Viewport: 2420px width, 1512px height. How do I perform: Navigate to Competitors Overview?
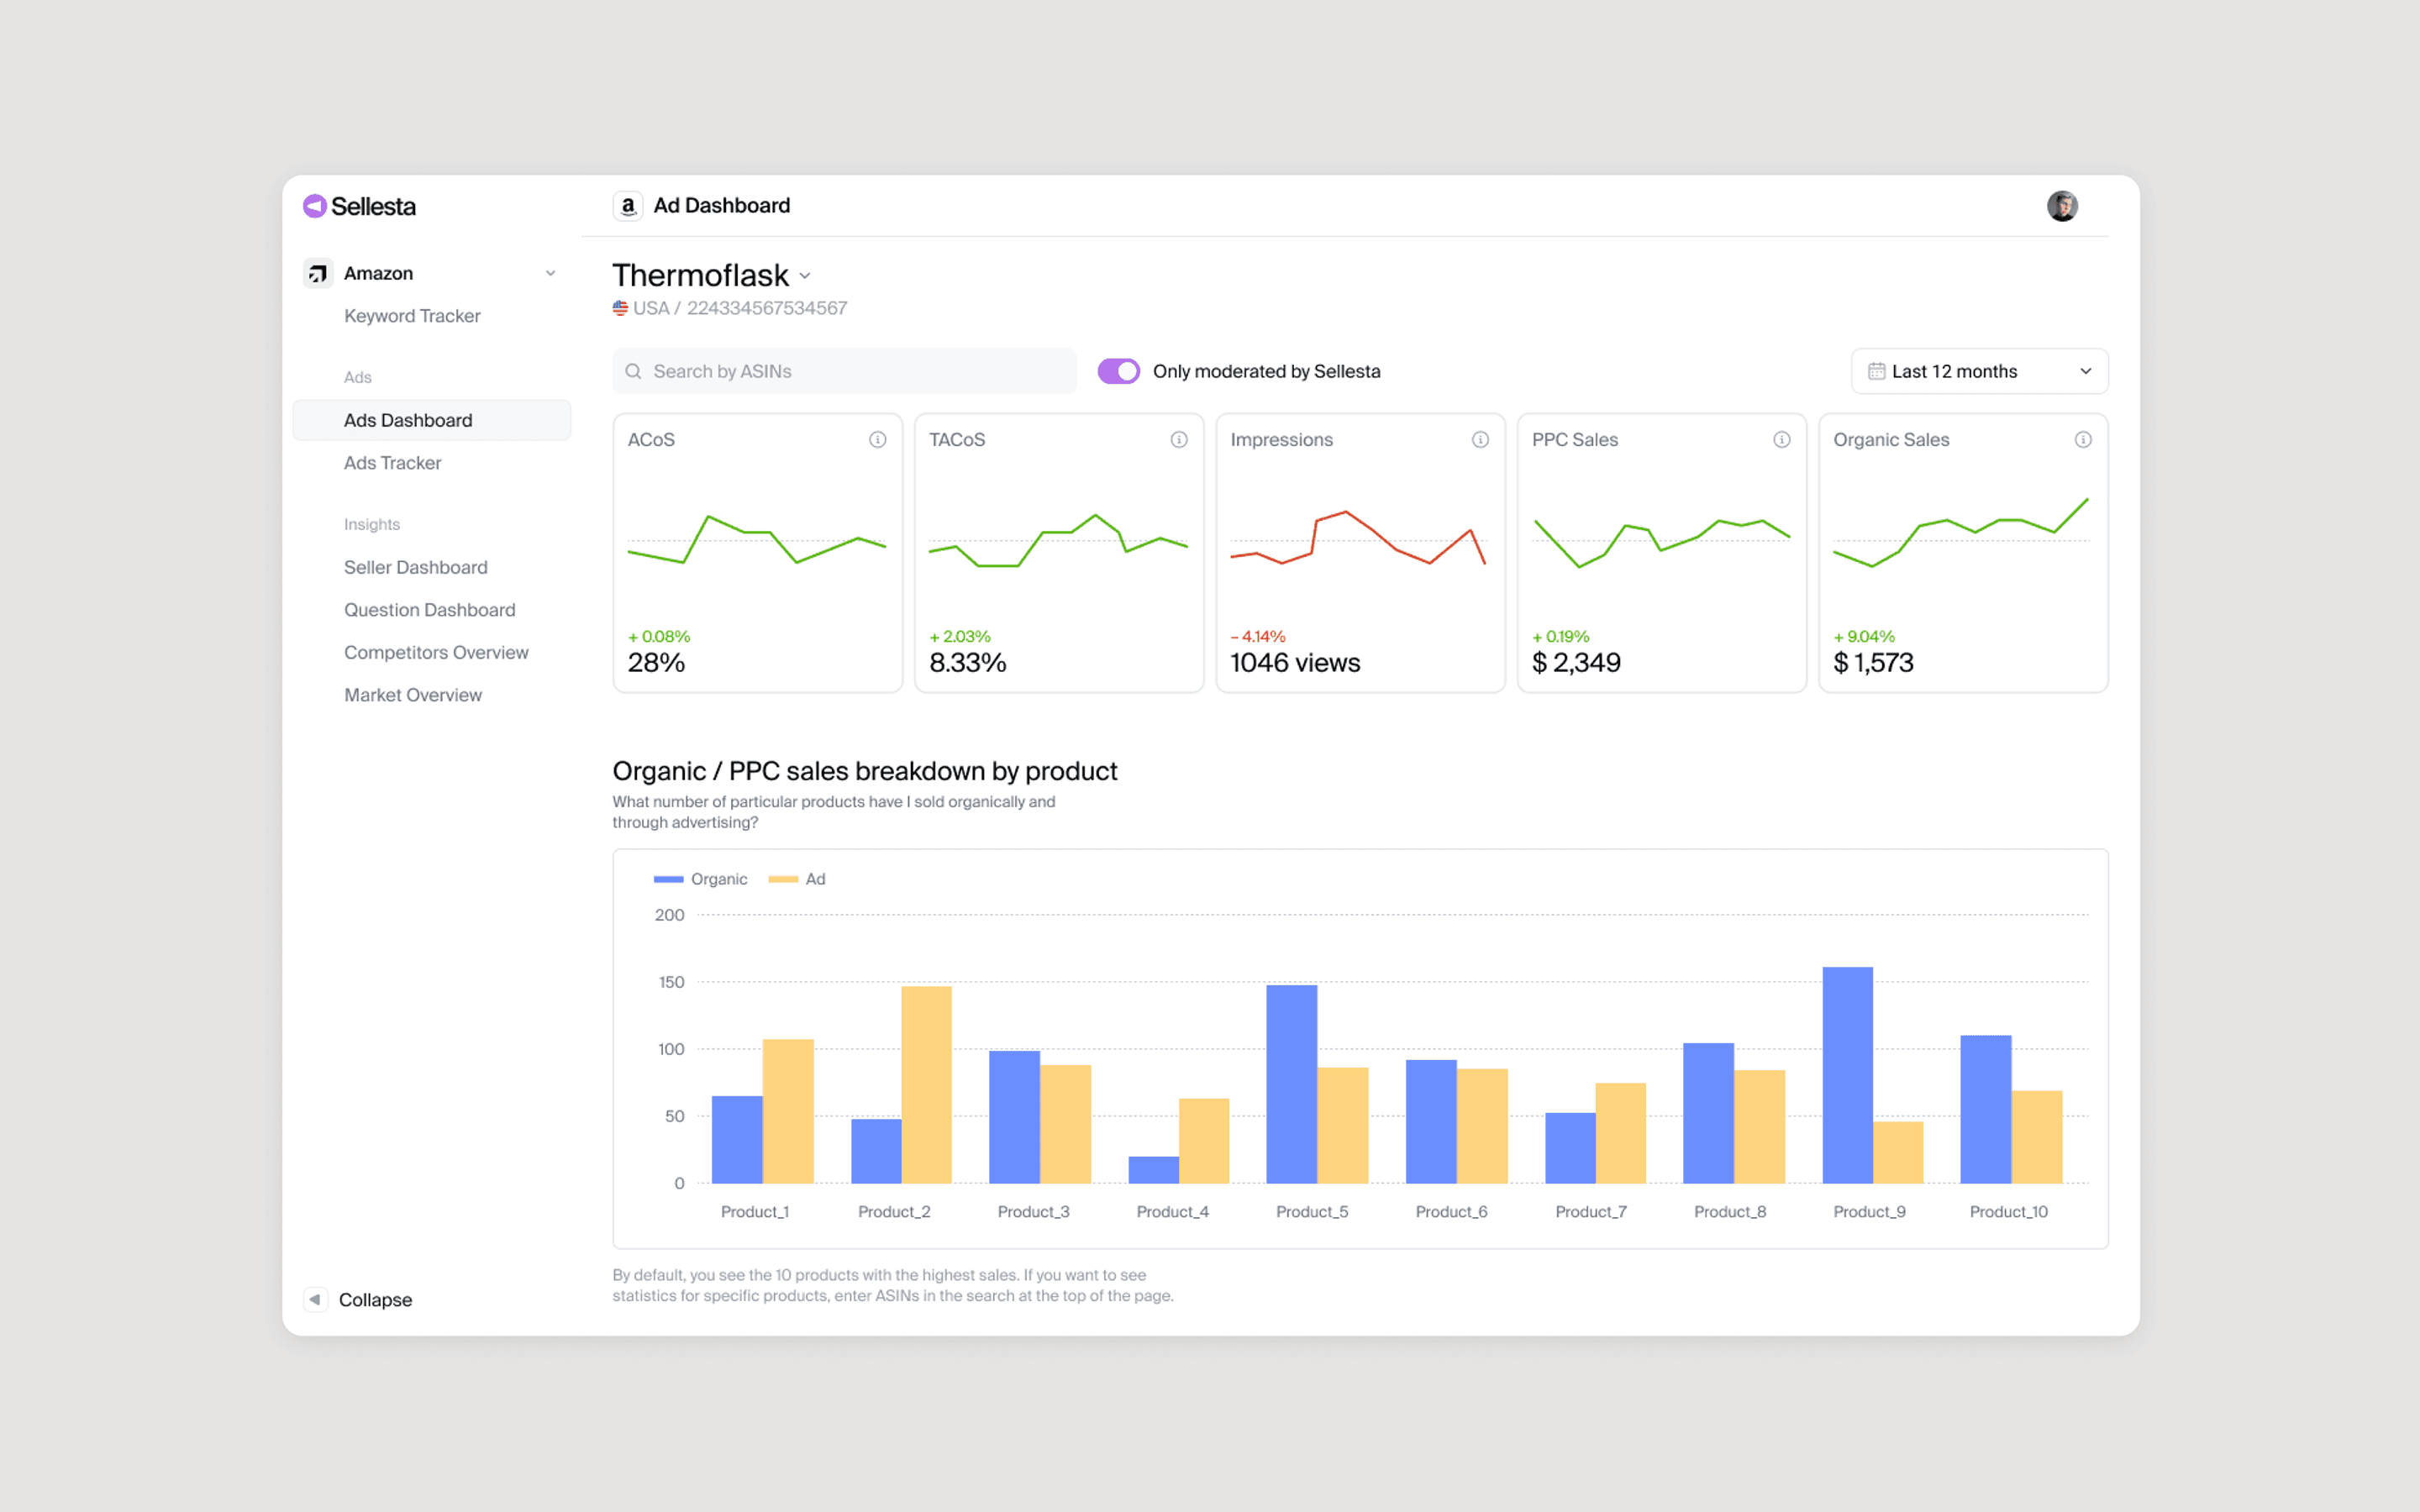click(436, 652)
